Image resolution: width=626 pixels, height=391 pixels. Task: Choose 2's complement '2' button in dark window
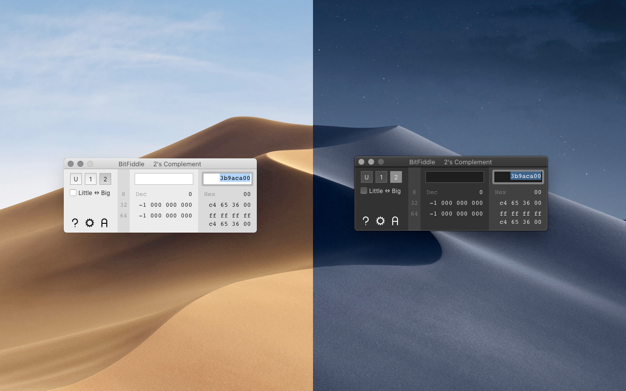coord(396,177)
